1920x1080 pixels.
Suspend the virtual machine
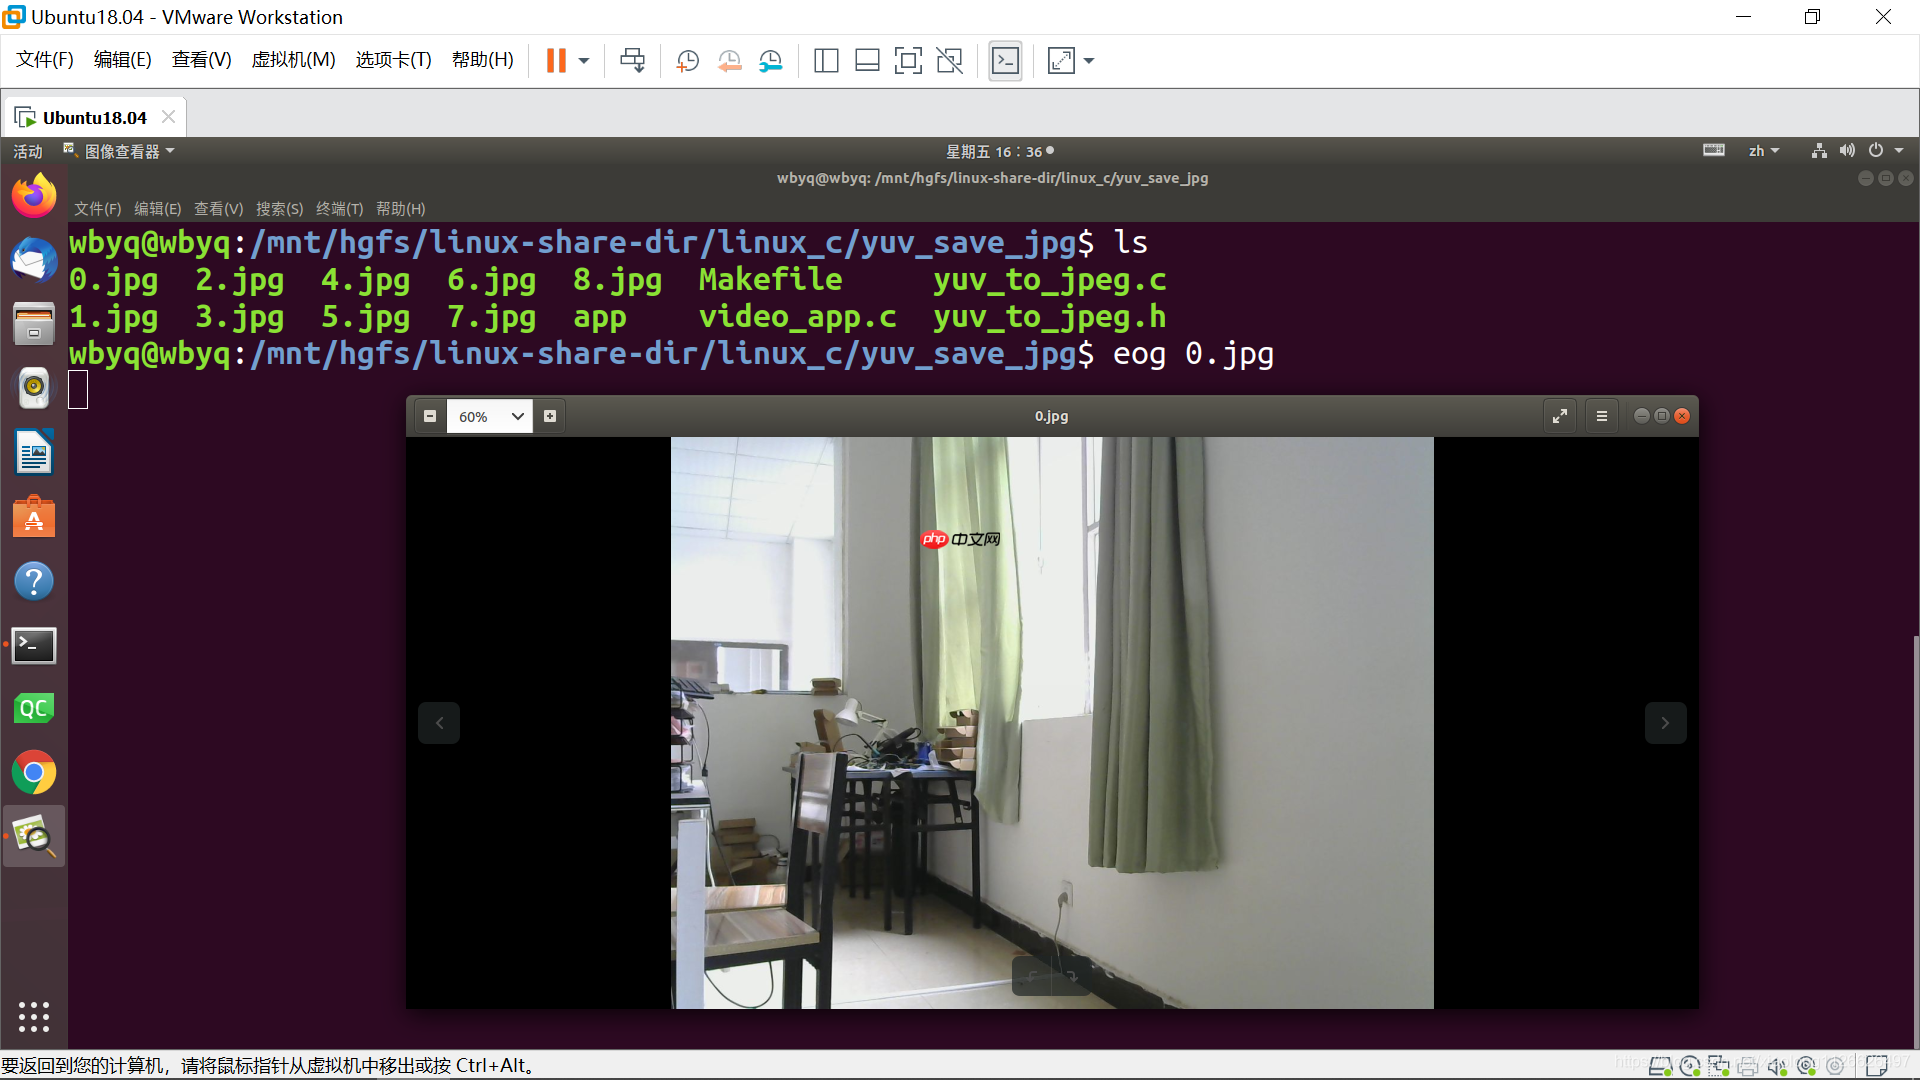pyautogui.click(x=555, y=60)
